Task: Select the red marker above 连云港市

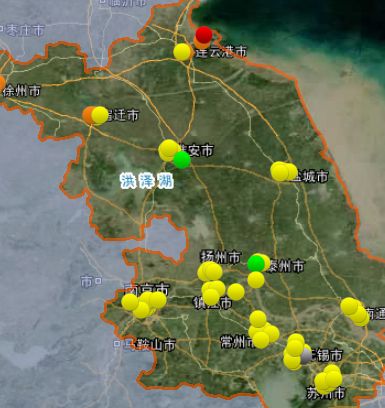Action: click(204, 35)
